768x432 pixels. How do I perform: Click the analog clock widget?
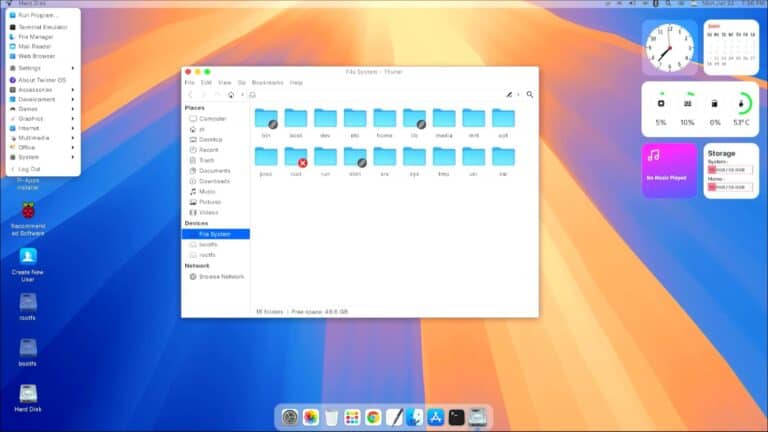(670, 48)
